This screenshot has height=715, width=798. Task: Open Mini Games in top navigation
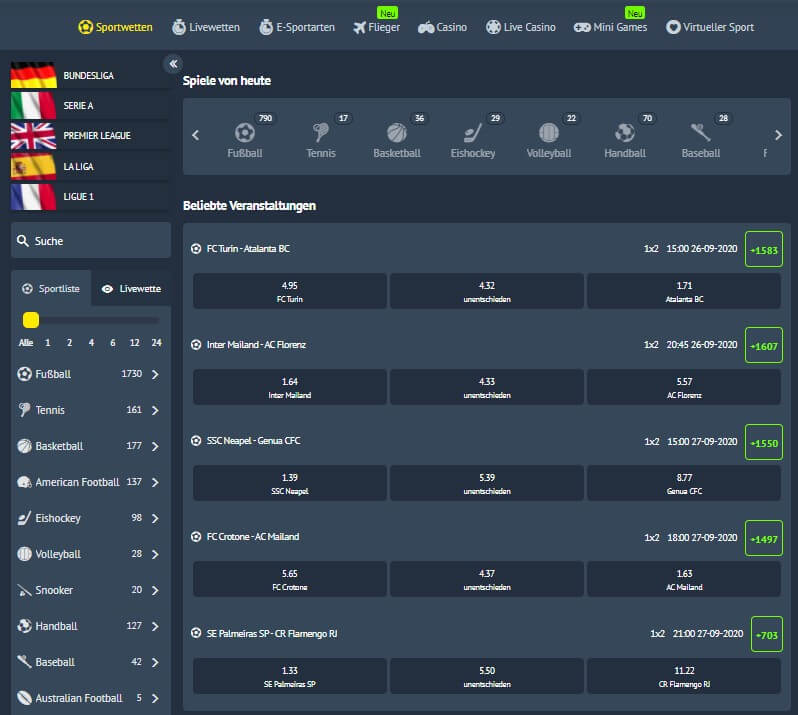pyautogui.click(x=611, y=27)
